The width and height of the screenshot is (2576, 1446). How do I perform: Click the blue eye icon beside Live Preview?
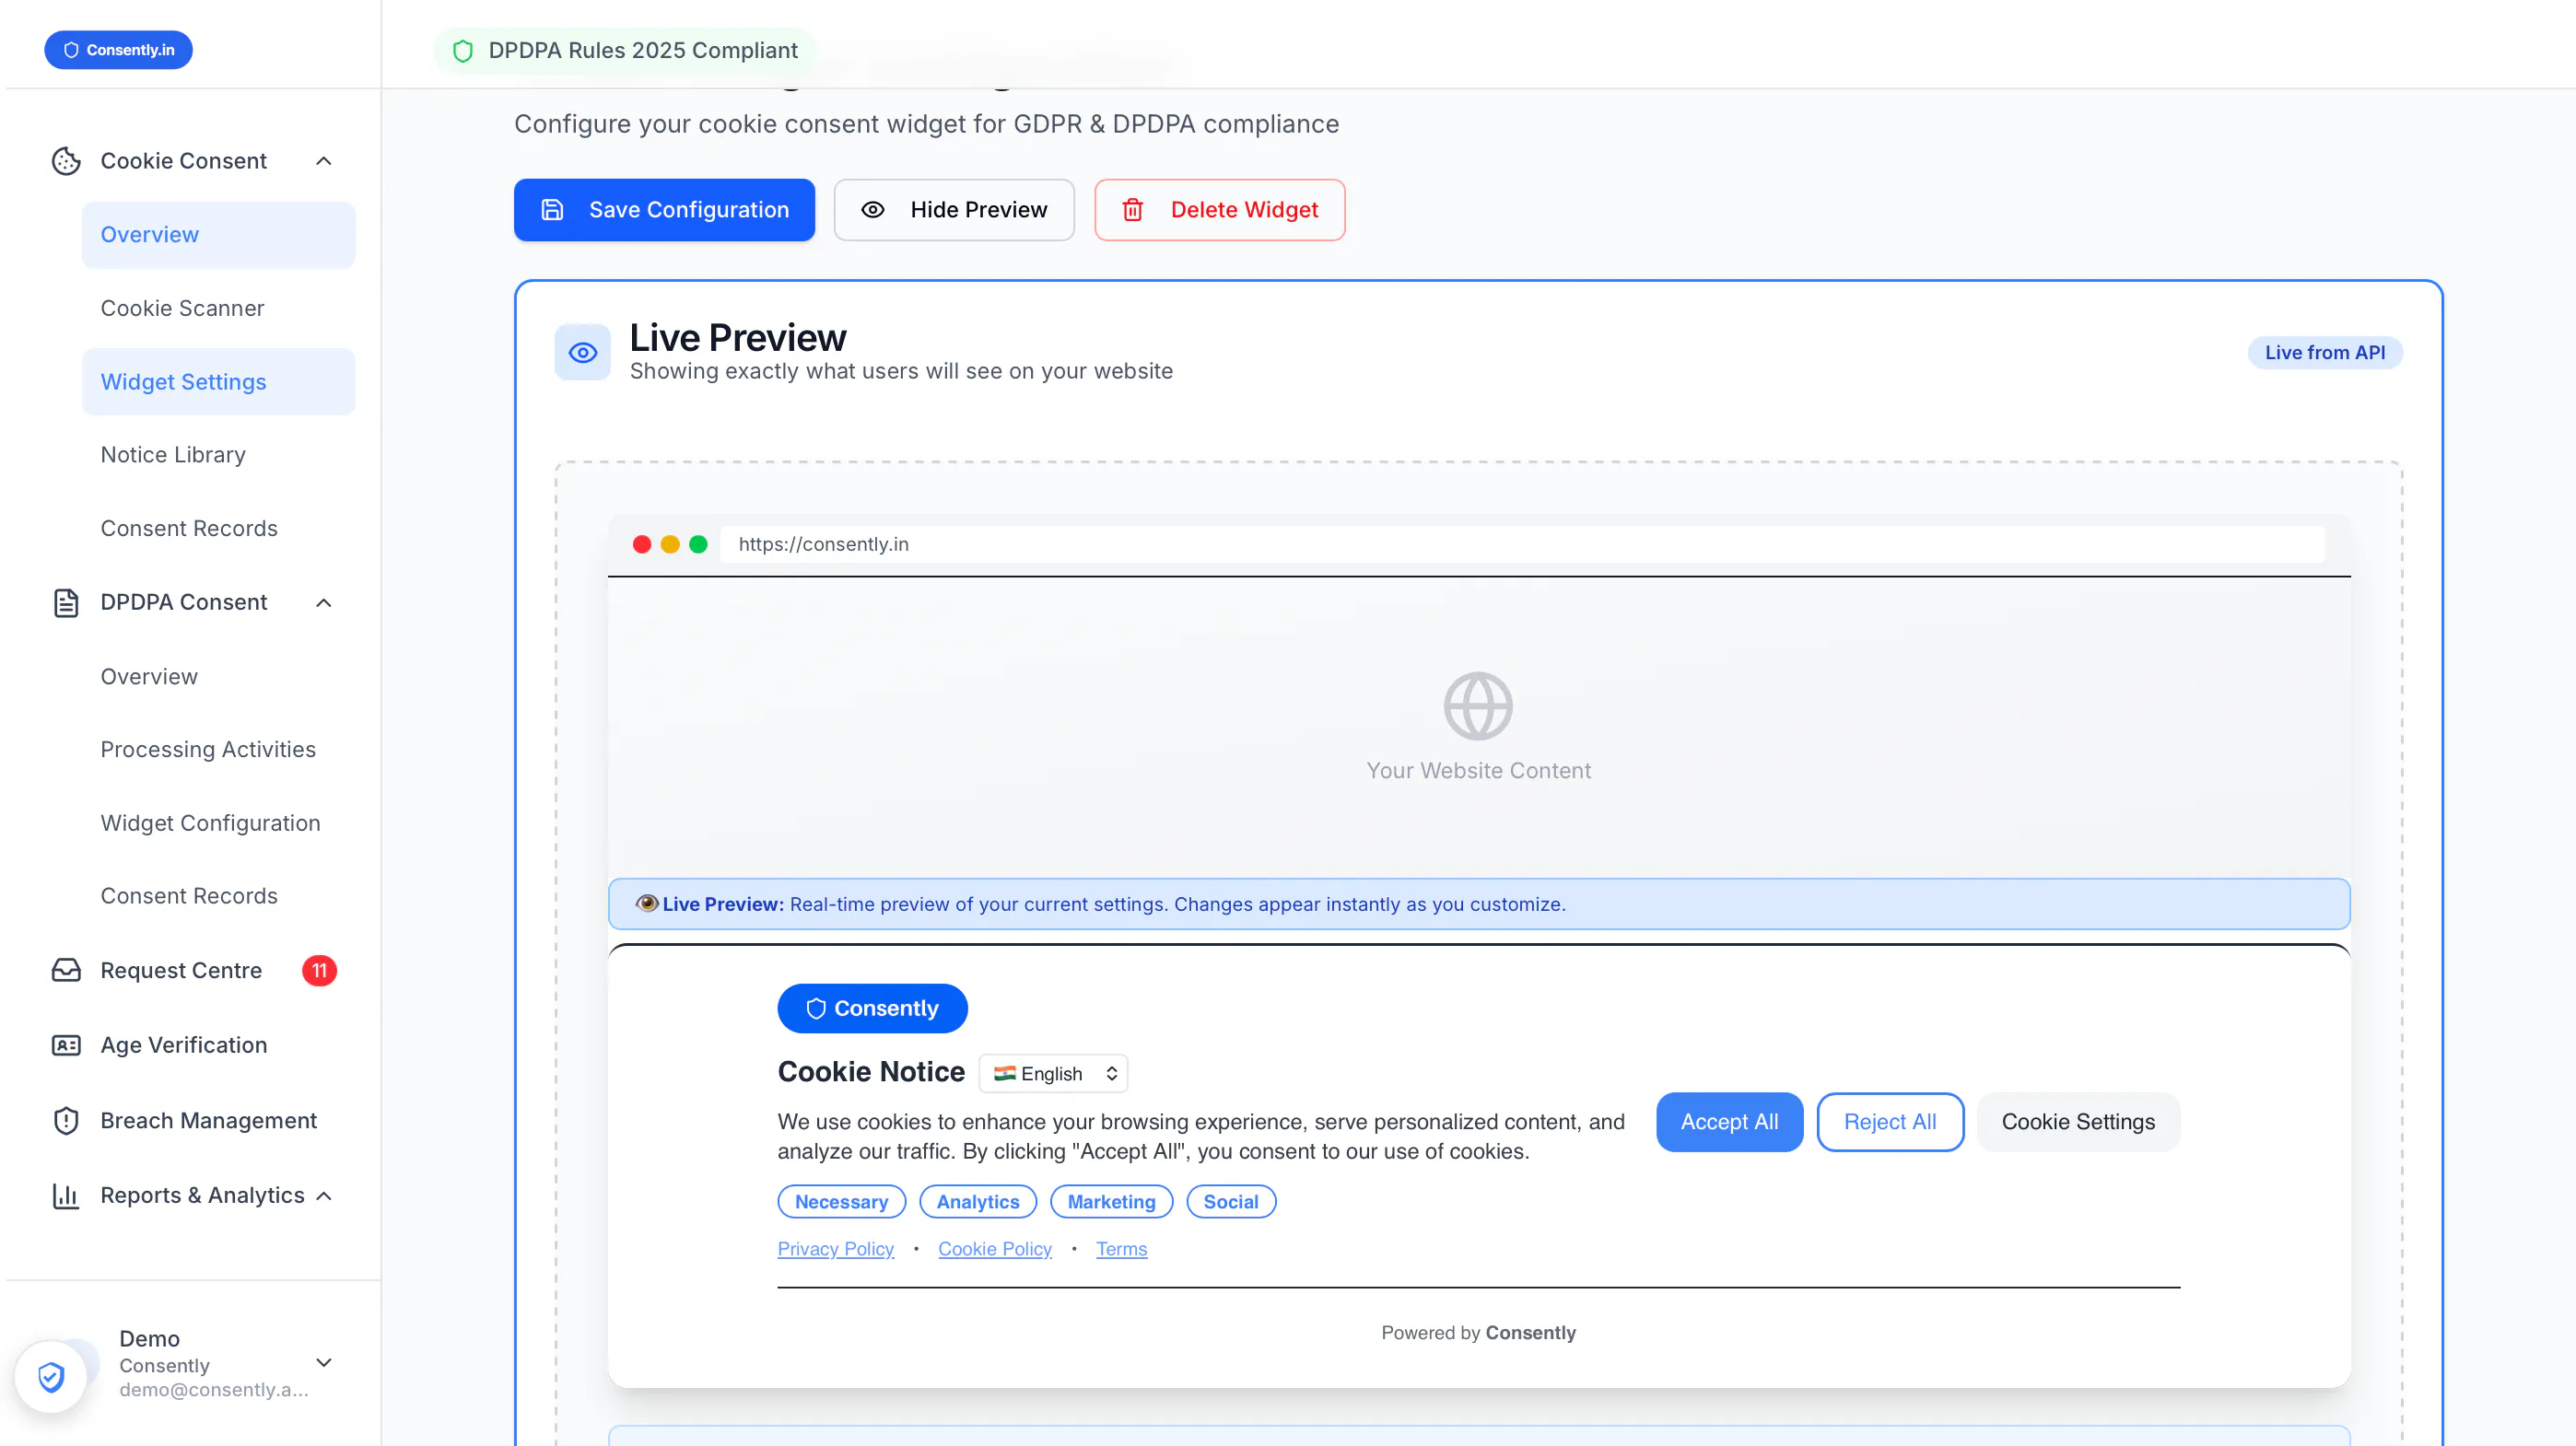coord(583,352)
